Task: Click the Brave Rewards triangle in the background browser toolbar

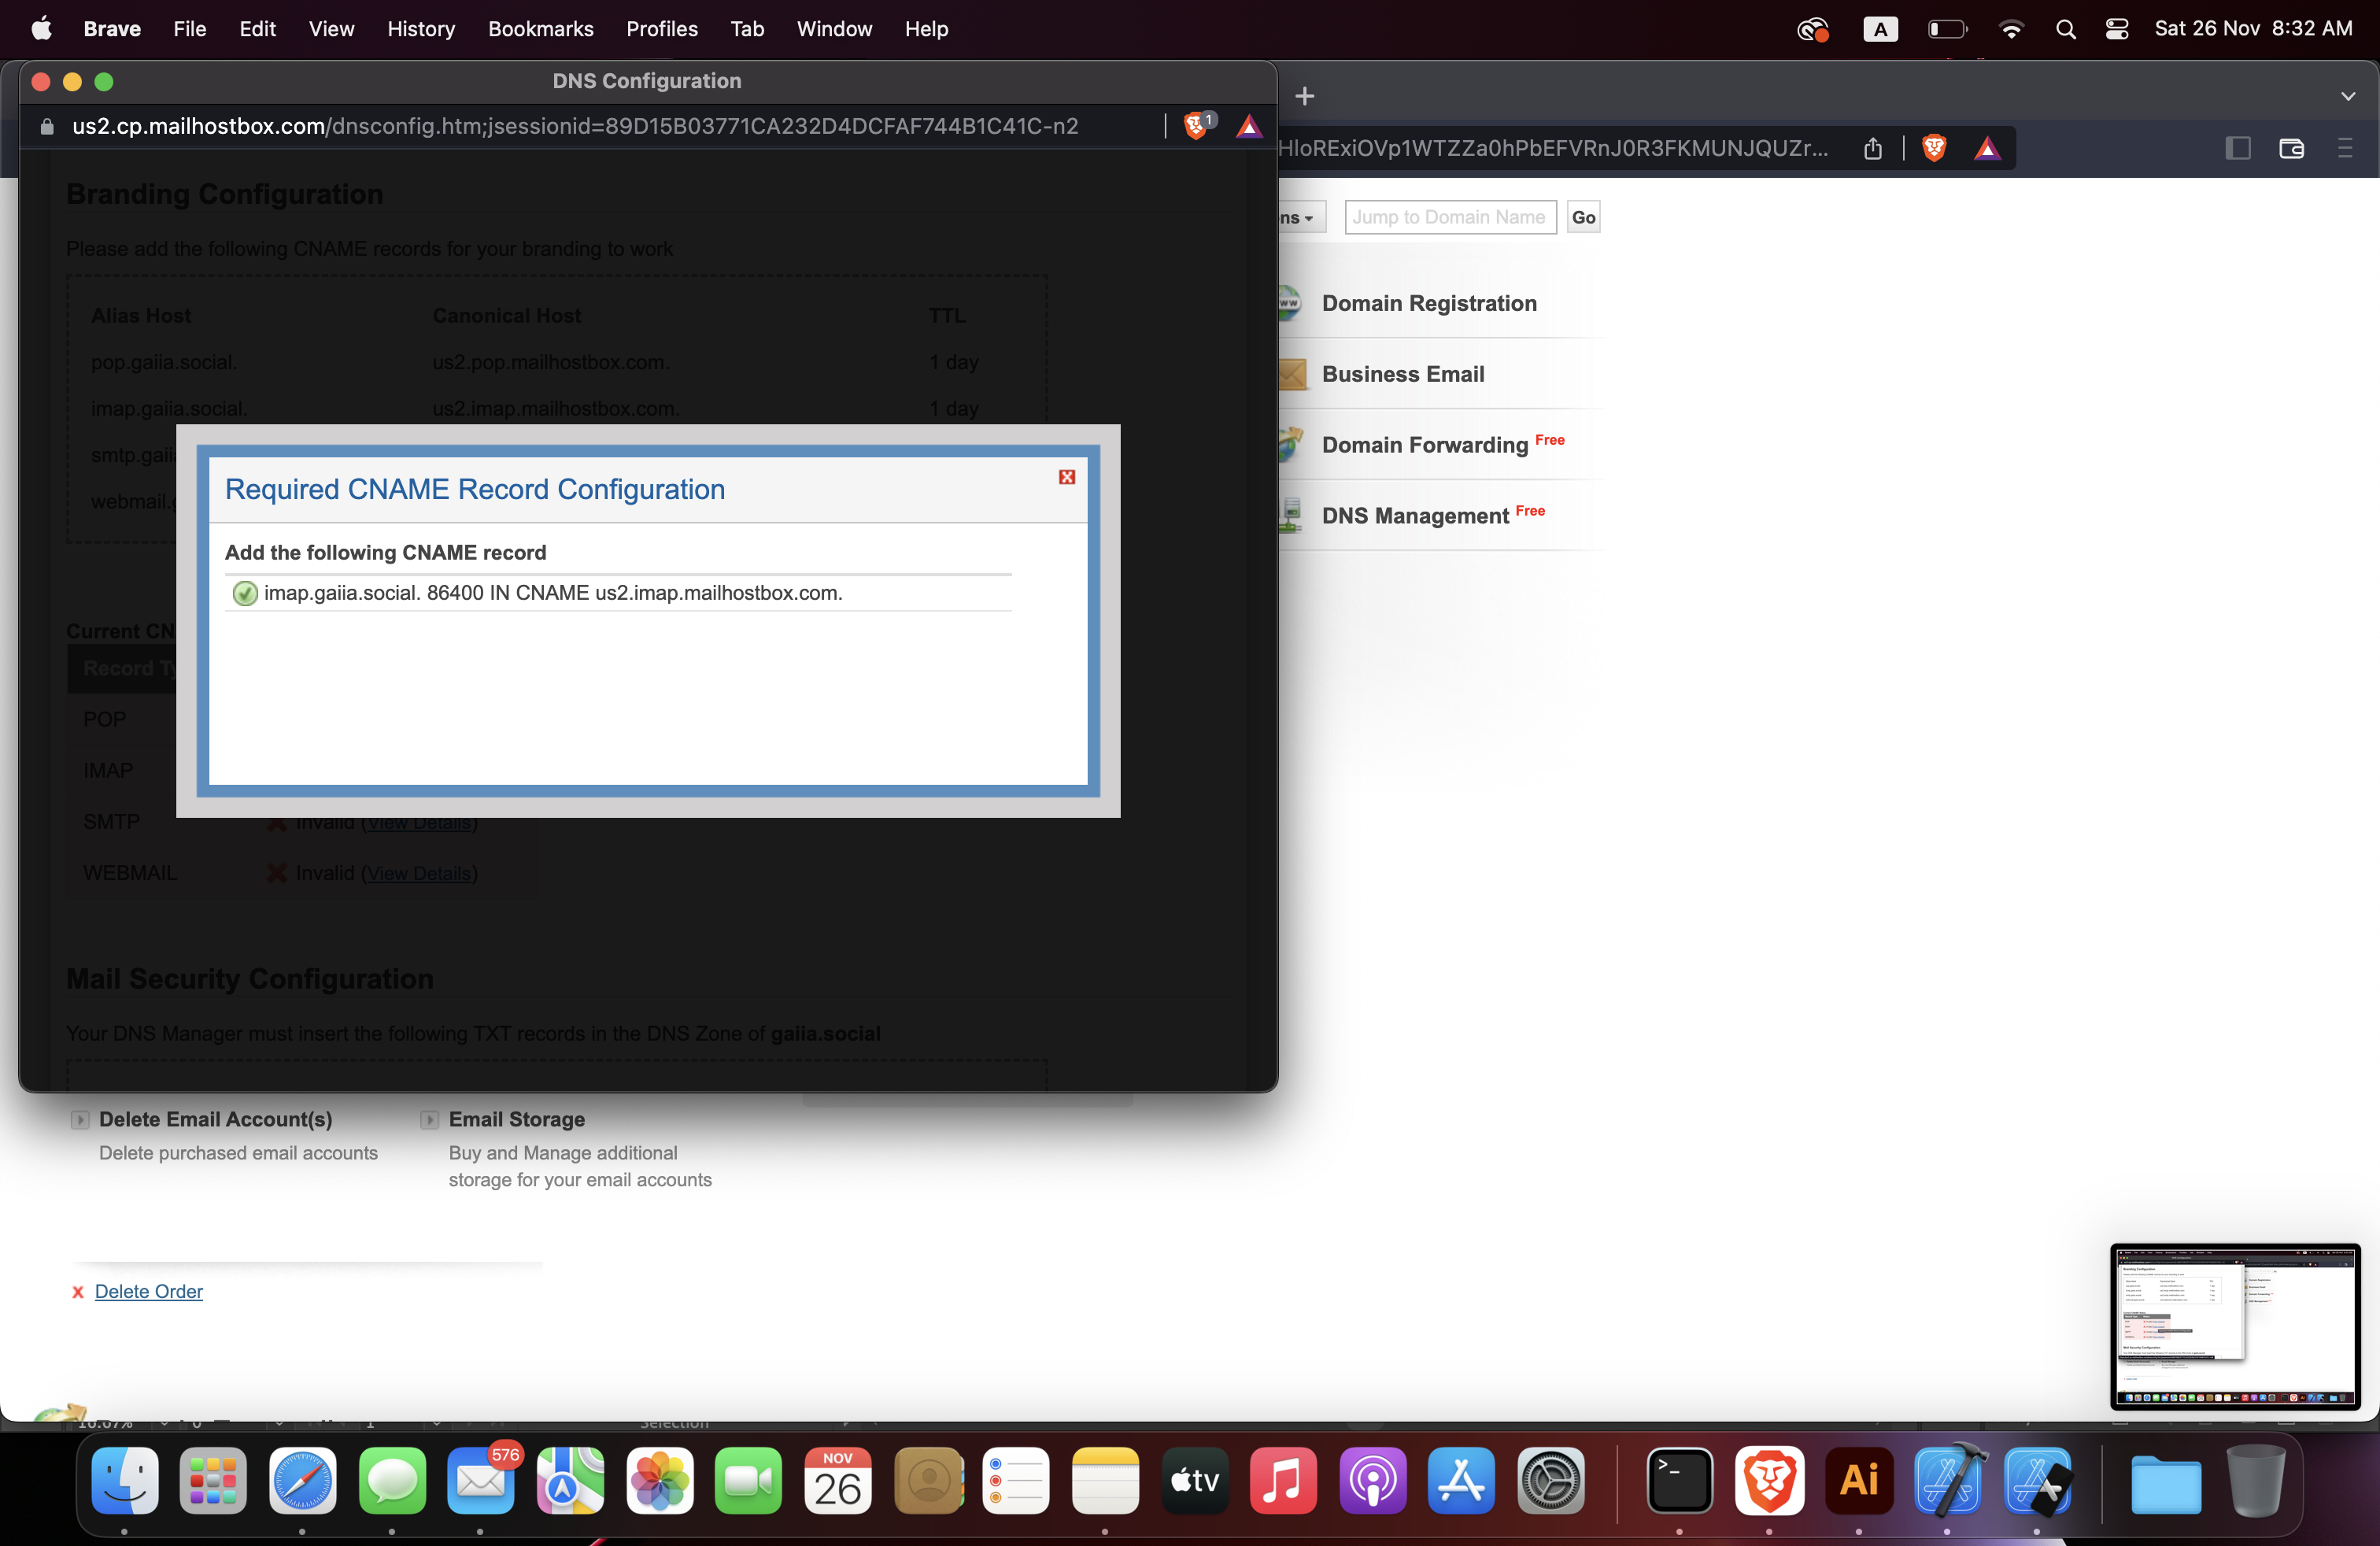Action: click(x=1987, y=149)
